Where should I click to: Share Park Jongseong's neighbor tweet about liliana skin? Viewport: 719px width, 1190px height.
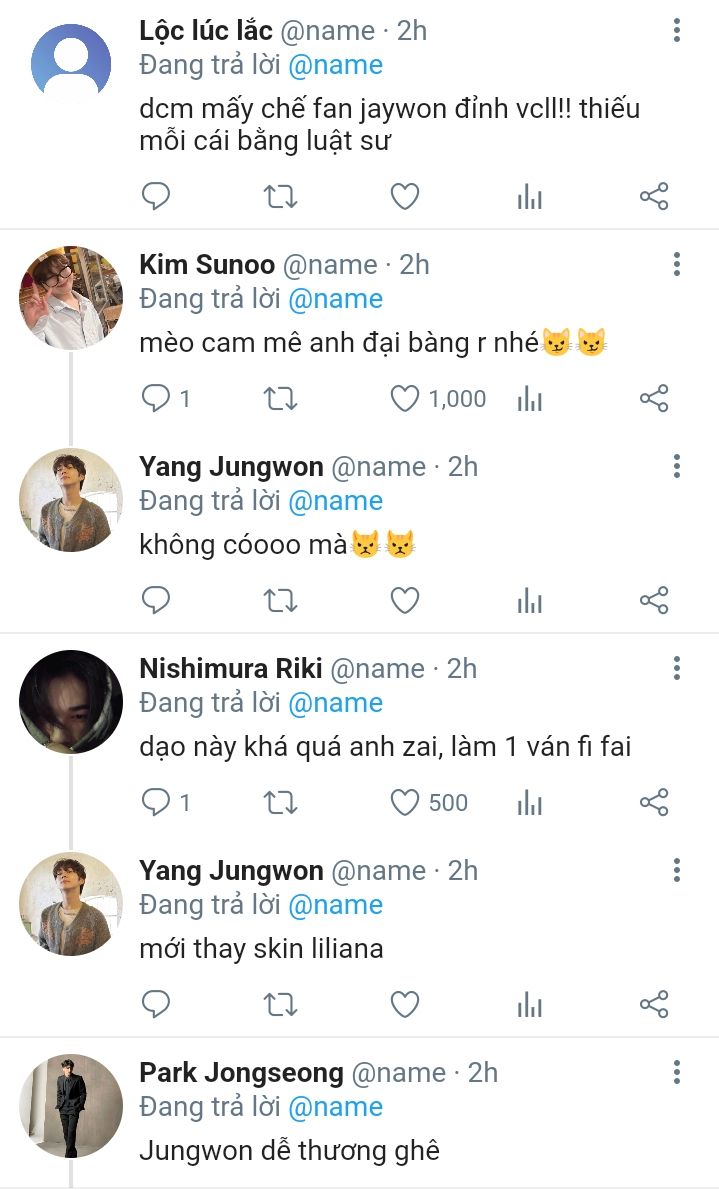coord(653,1004)
